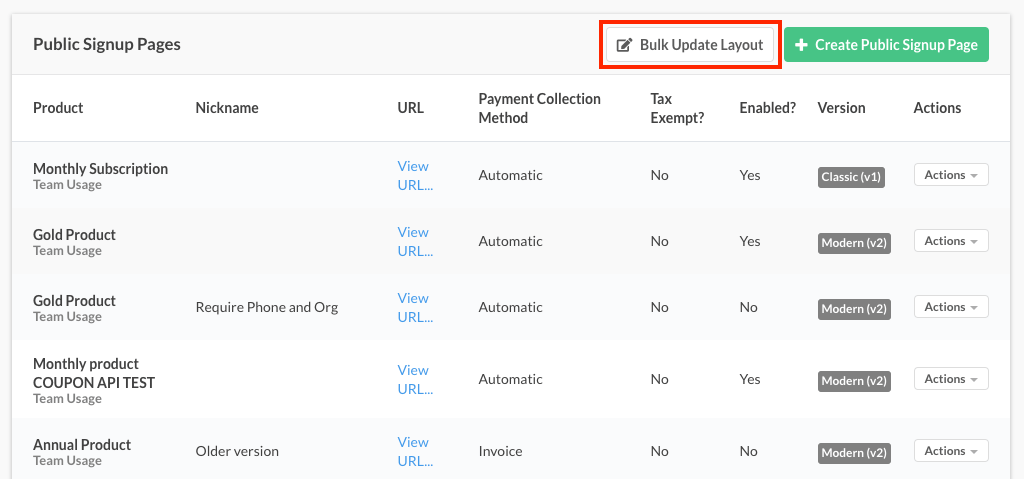Screen dimensions: 1024x479
Task: Click the Bulk Update Layout button
Action: point(690,45)
